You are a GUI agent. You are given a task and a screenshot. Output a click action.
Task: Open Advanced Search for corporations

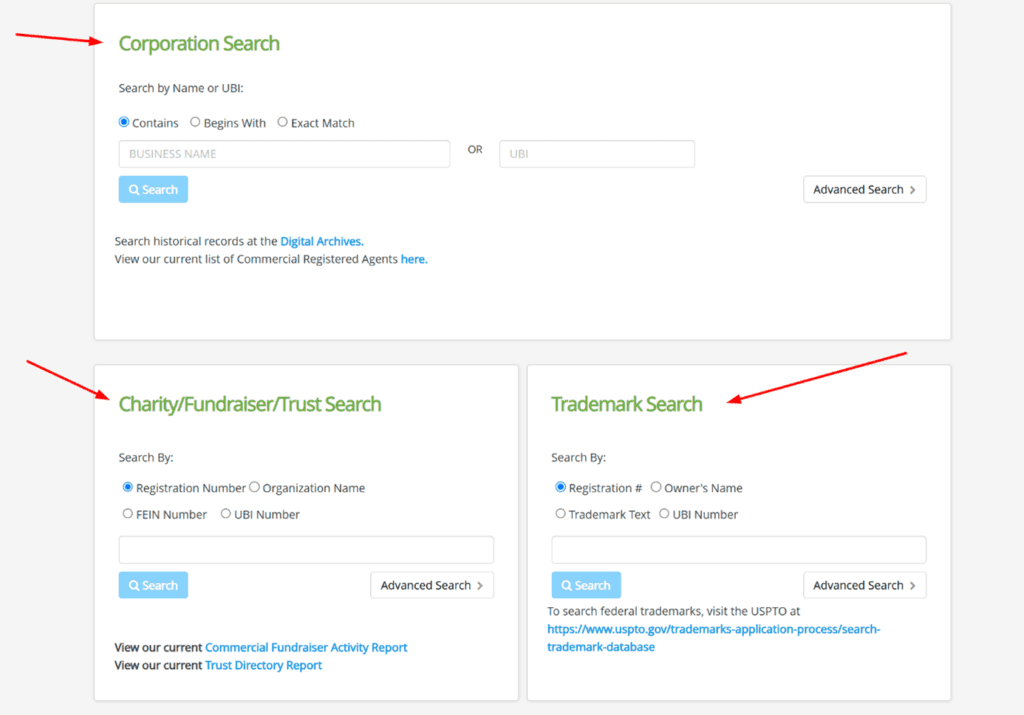[863, 189]
